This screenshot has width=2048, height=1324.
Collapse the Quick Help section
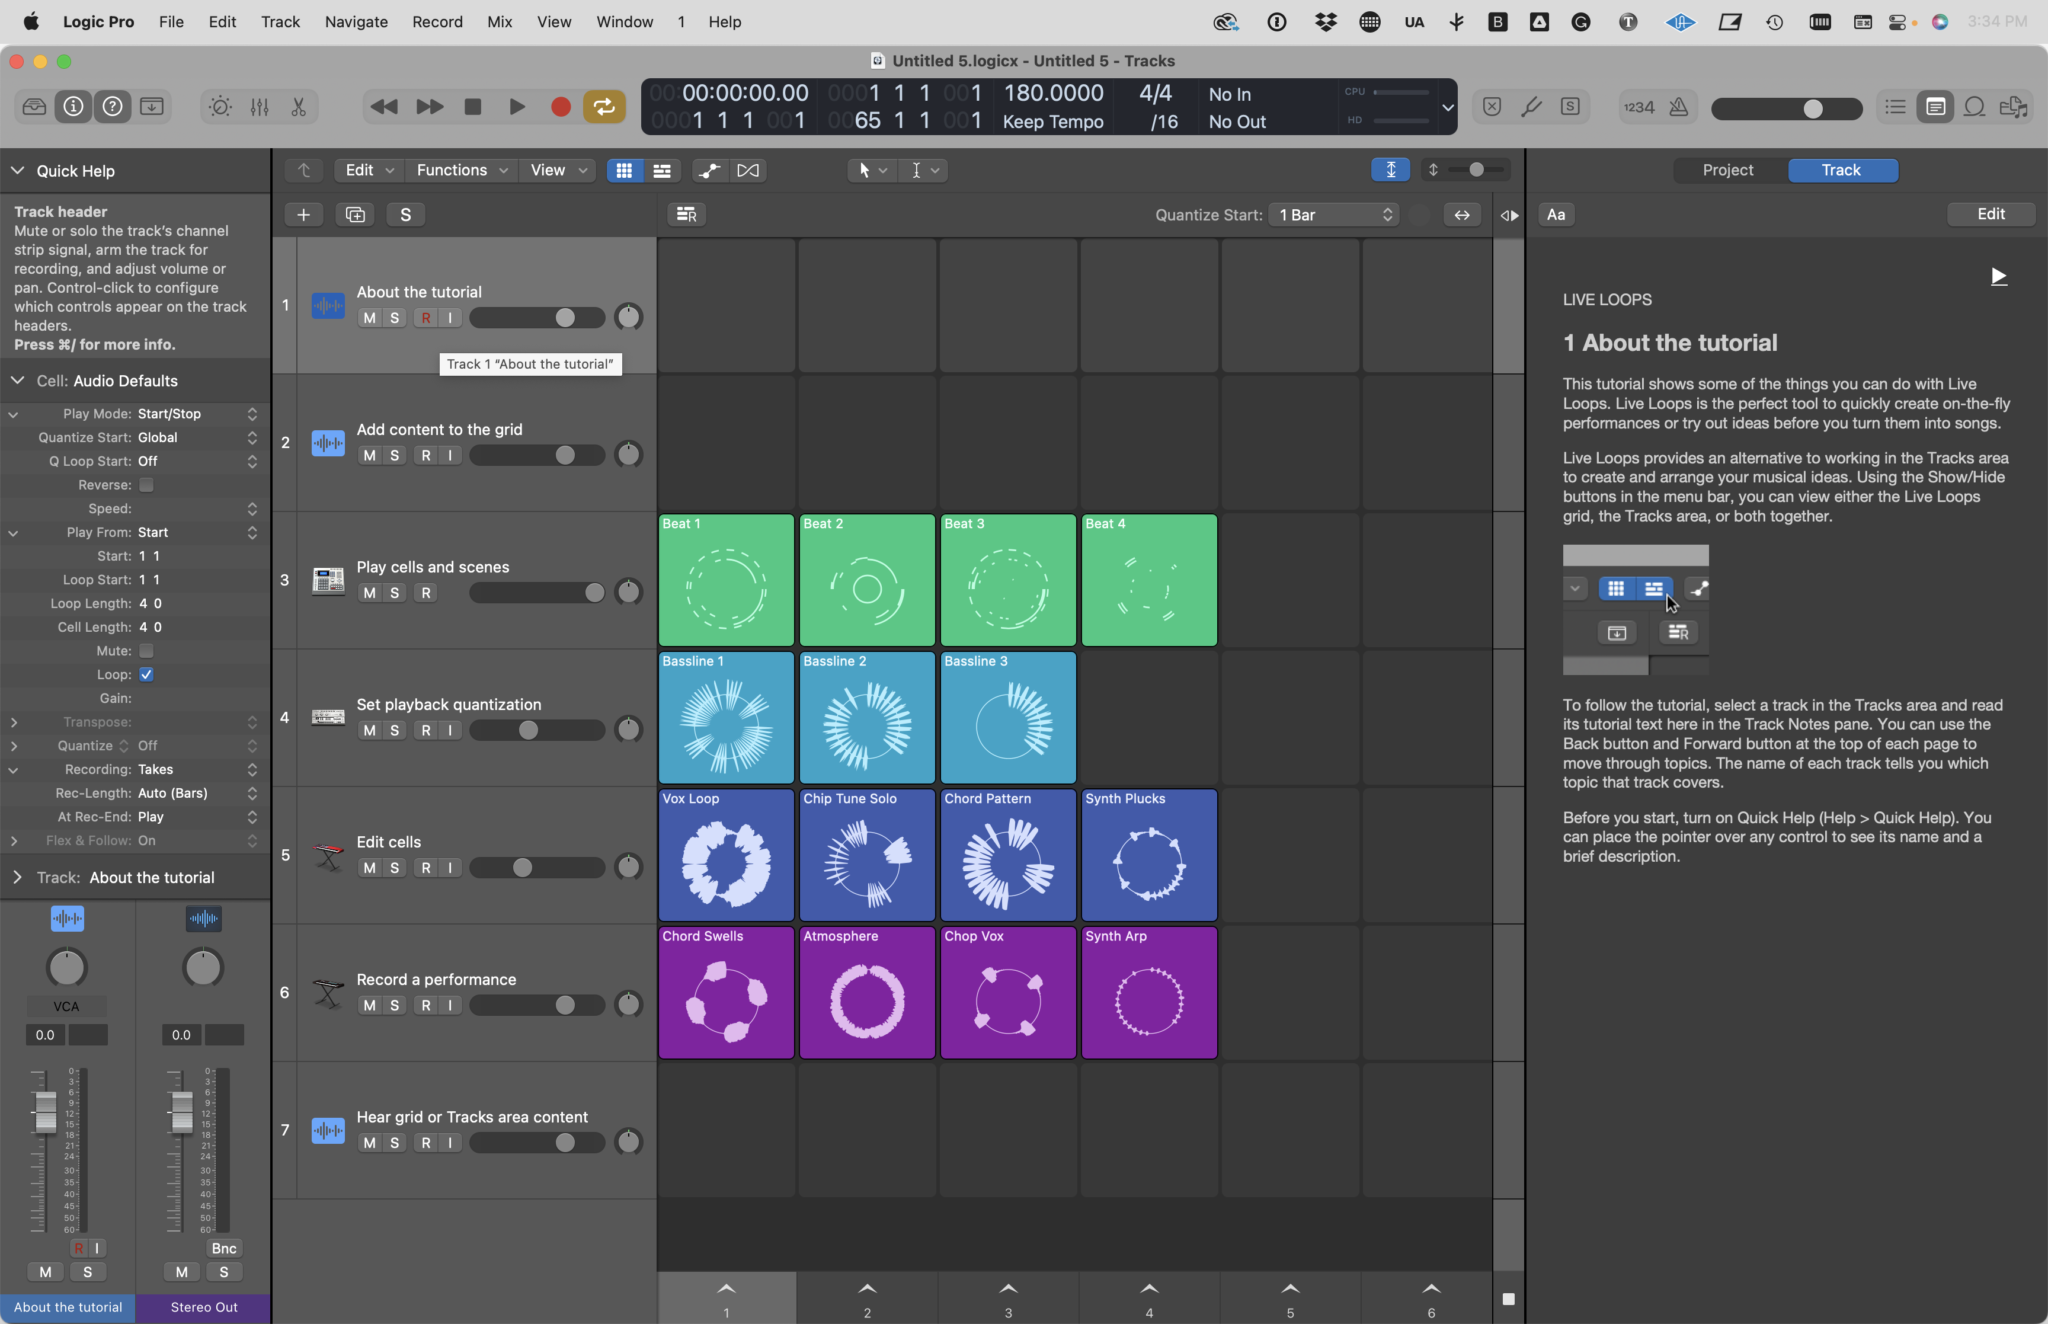pyautogui.click(x=16, y=170)
